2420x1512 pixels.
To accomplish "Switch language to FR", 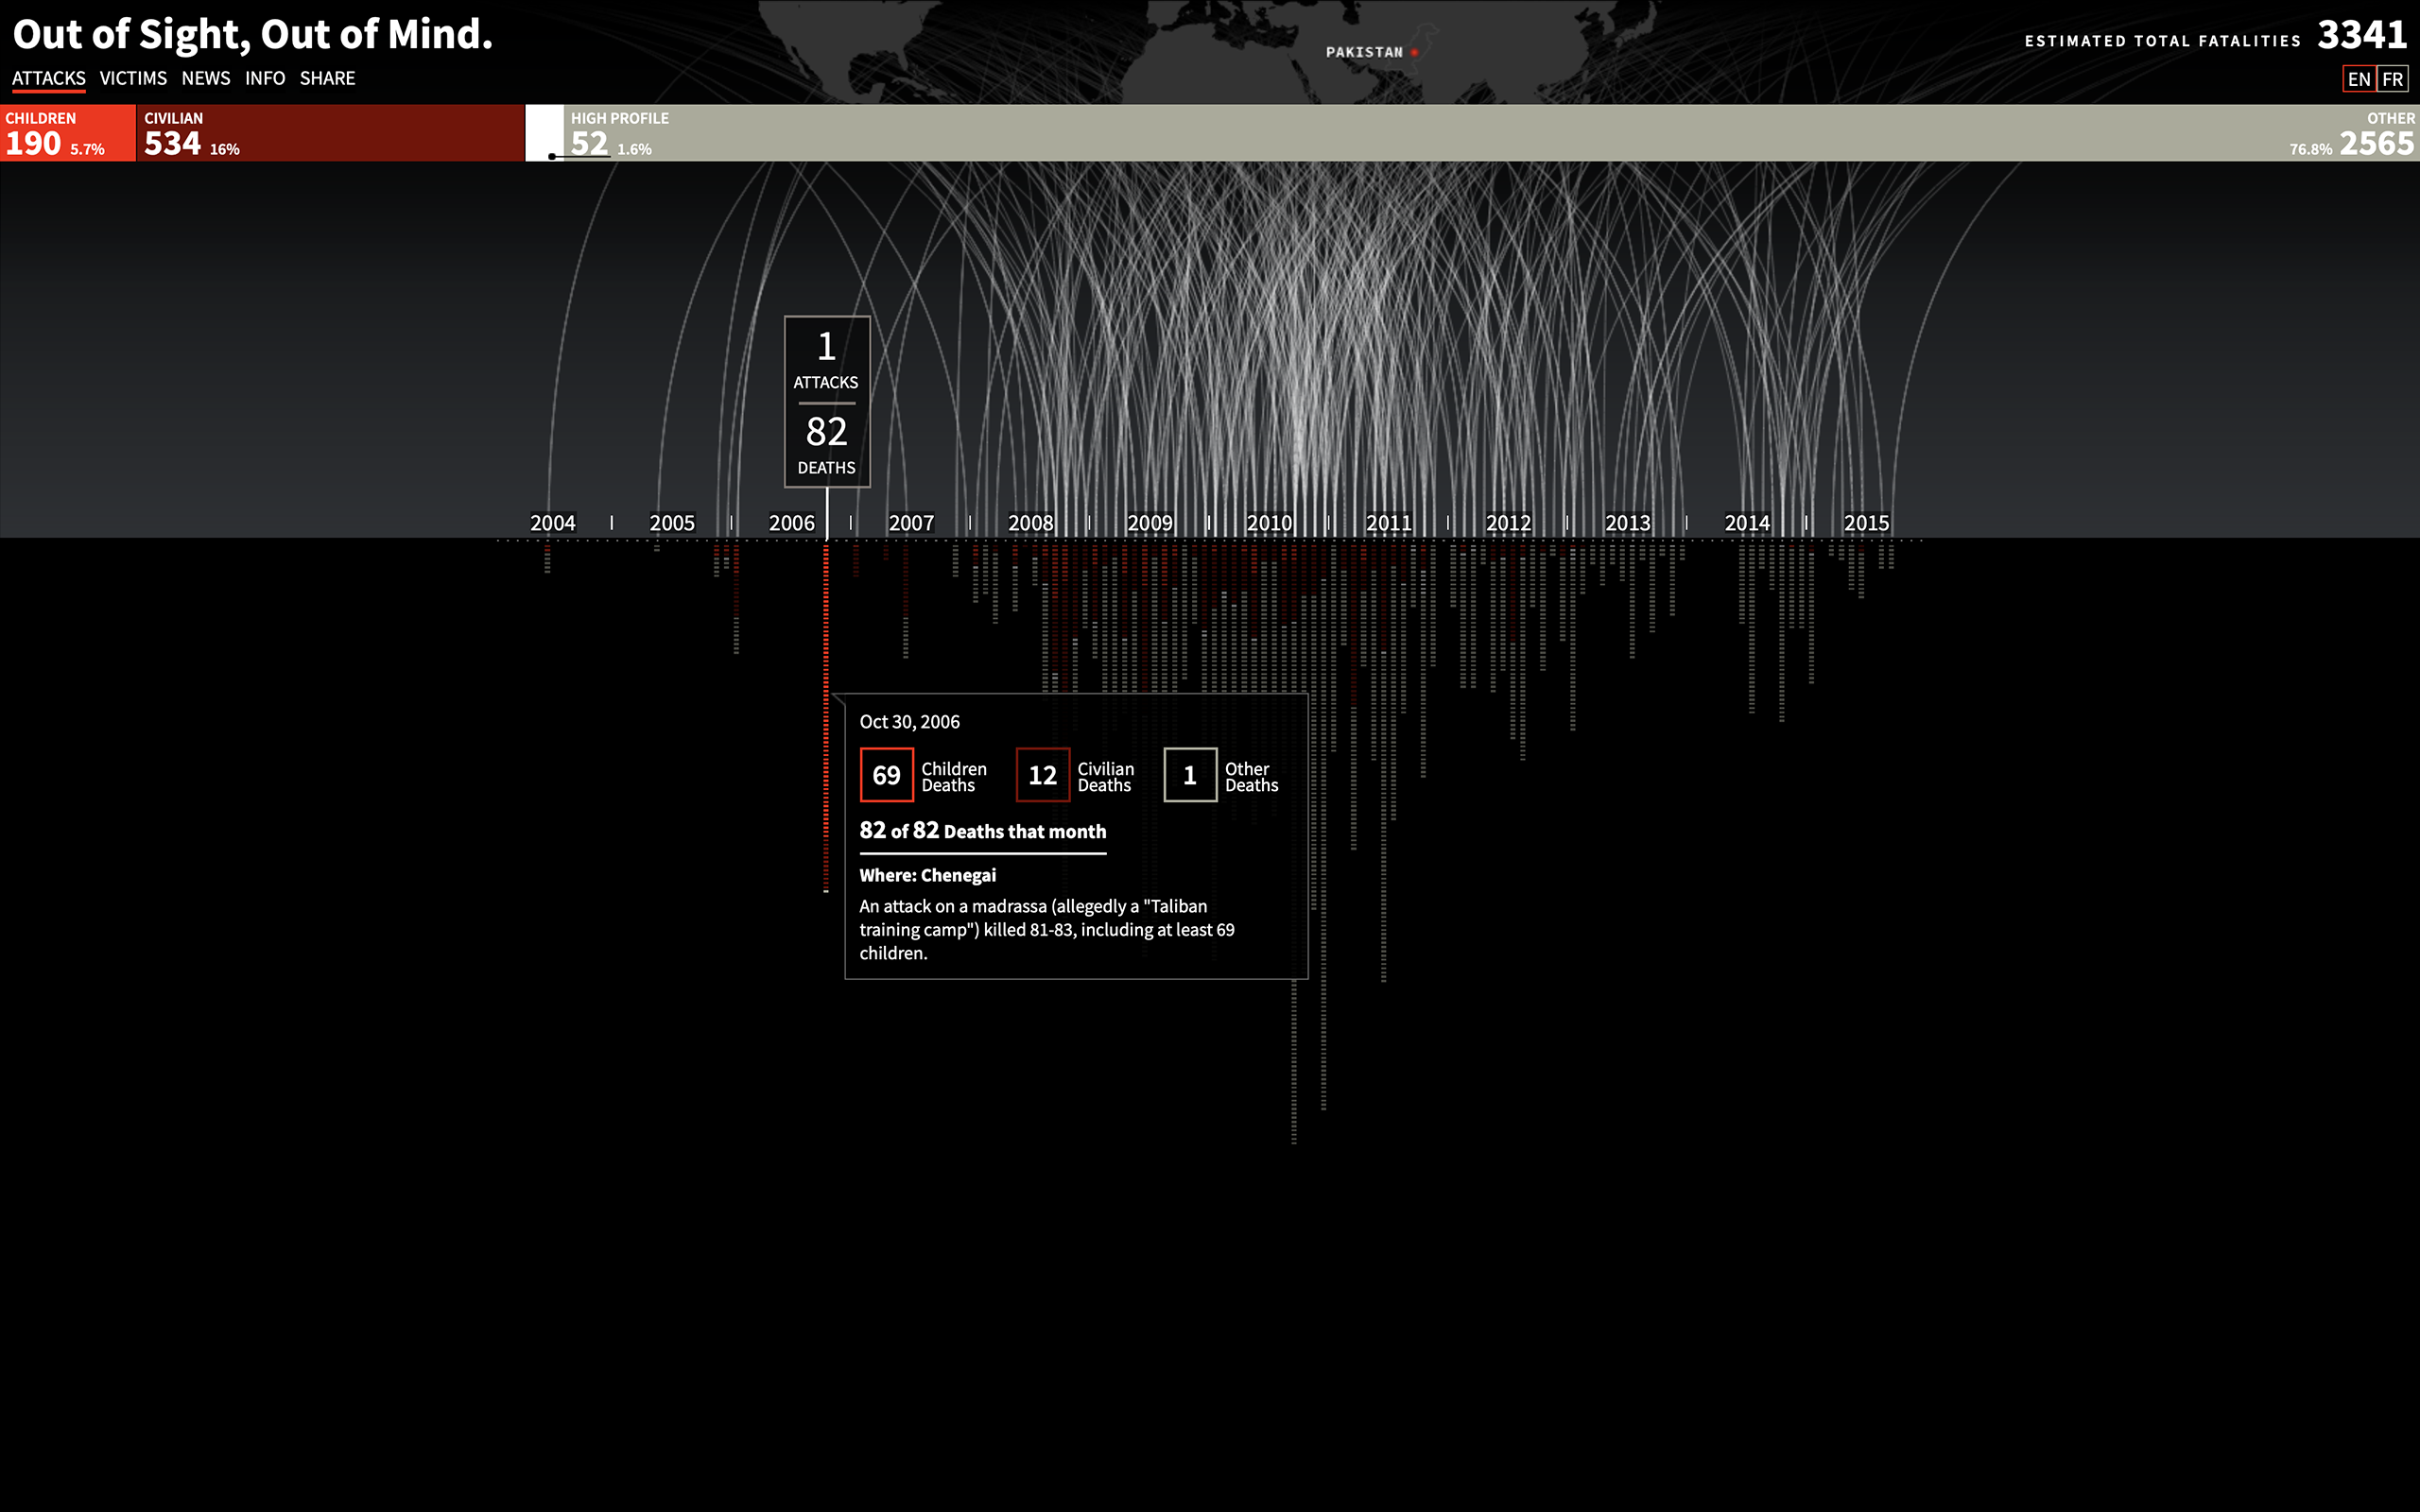I will (x=2392, y=79).
